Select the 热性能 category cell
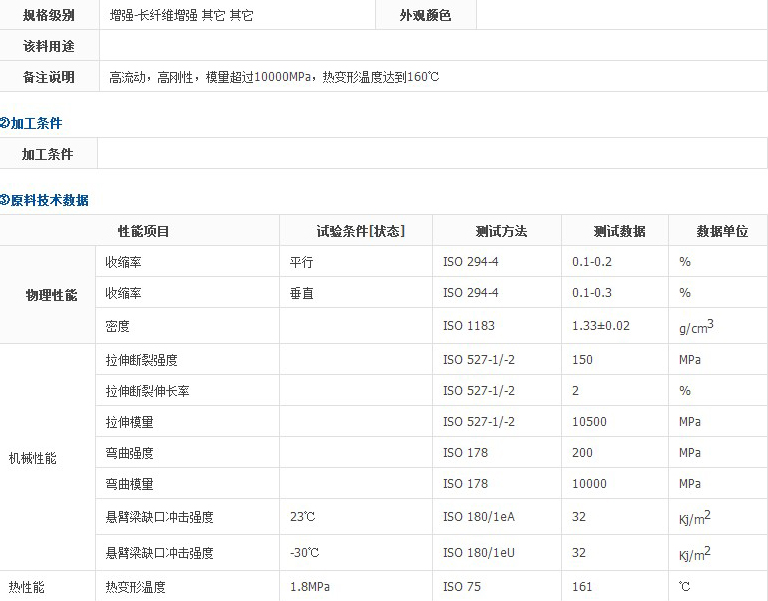This screenshot has width=768, height=601. 27,587
